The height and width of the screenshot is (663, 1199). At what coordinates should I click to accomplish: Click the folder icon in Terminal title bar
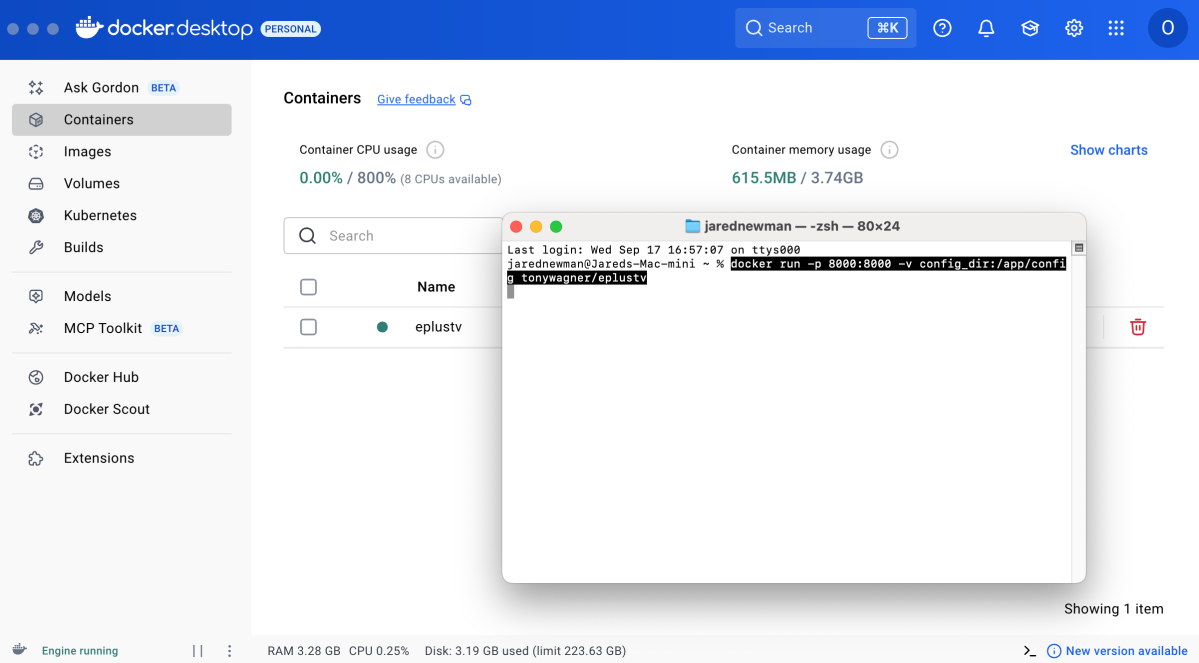(x=693, y=226)
